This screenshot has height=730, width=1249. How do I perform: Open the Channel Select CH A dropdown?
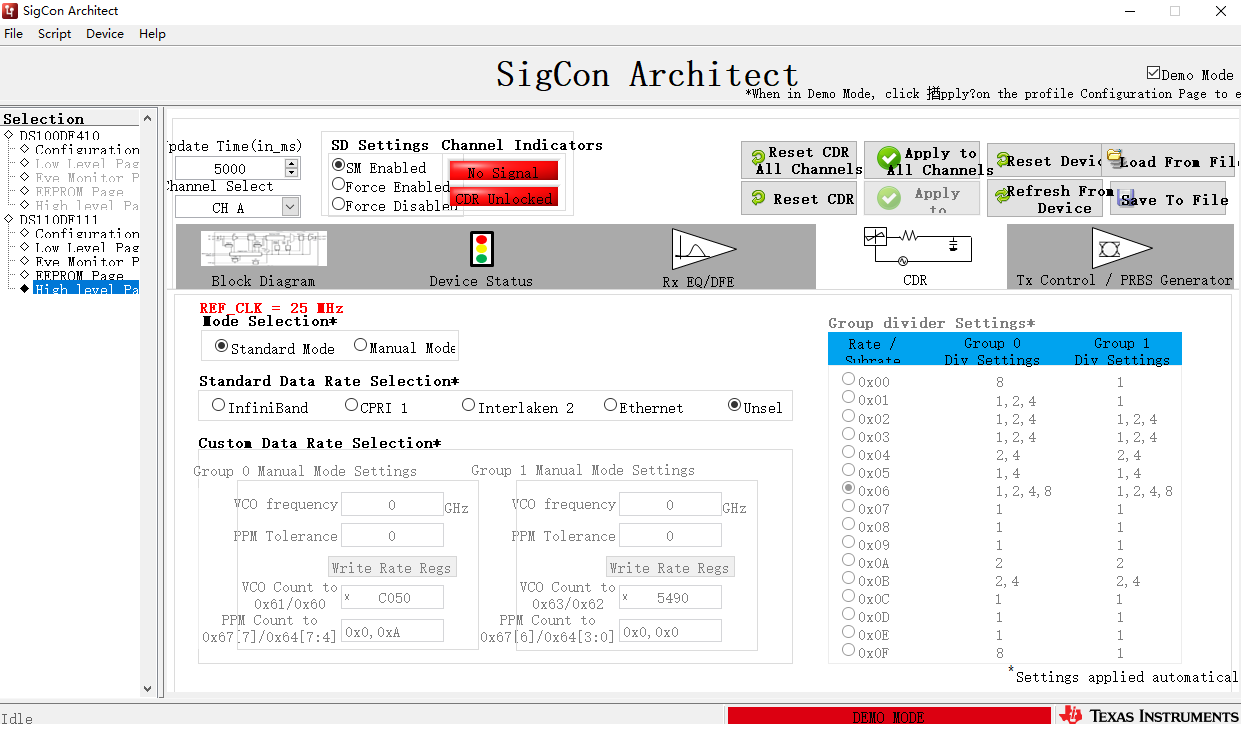coord(290,207)
